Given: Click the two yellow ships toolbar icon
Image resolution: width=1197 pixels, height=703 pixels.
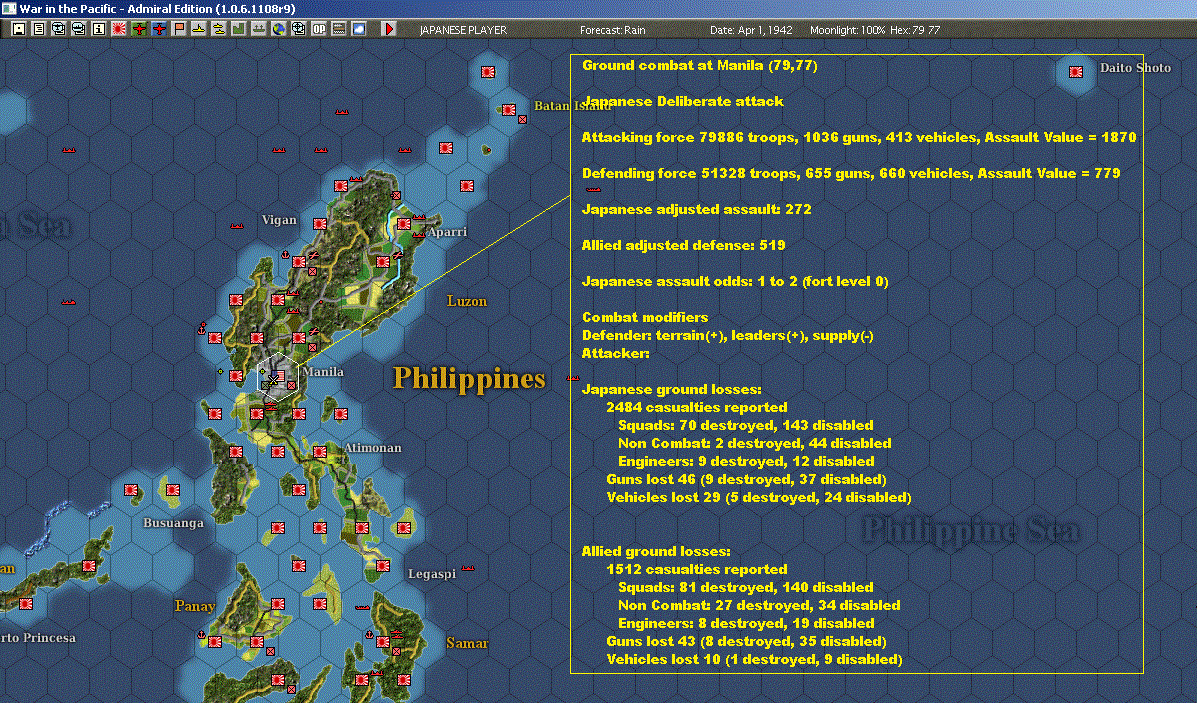Looking at the screenshot, I should (x=218, y=29).
